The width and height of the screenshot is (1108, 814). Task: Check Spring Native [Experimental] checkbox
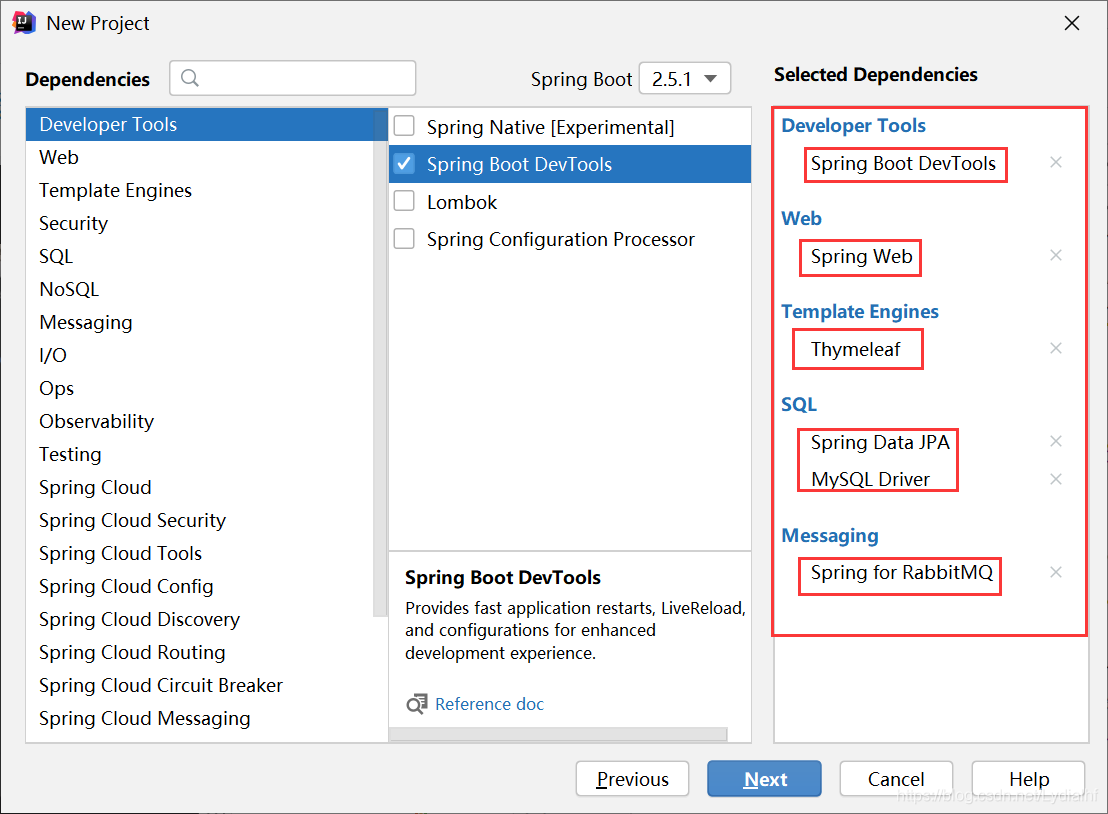coord(404,126)
